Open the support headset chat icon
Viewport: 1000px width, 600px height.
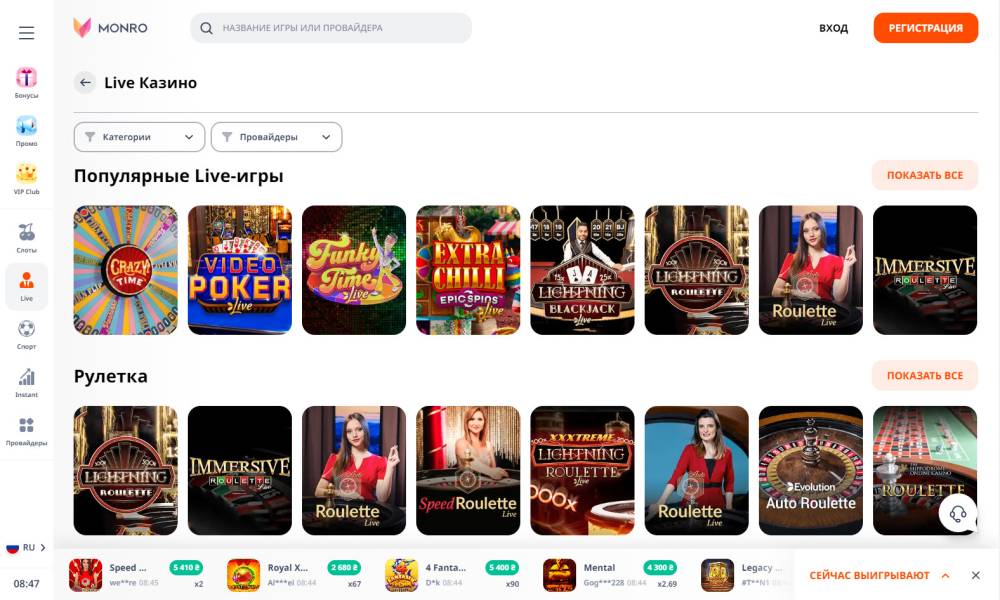point(957,513)
